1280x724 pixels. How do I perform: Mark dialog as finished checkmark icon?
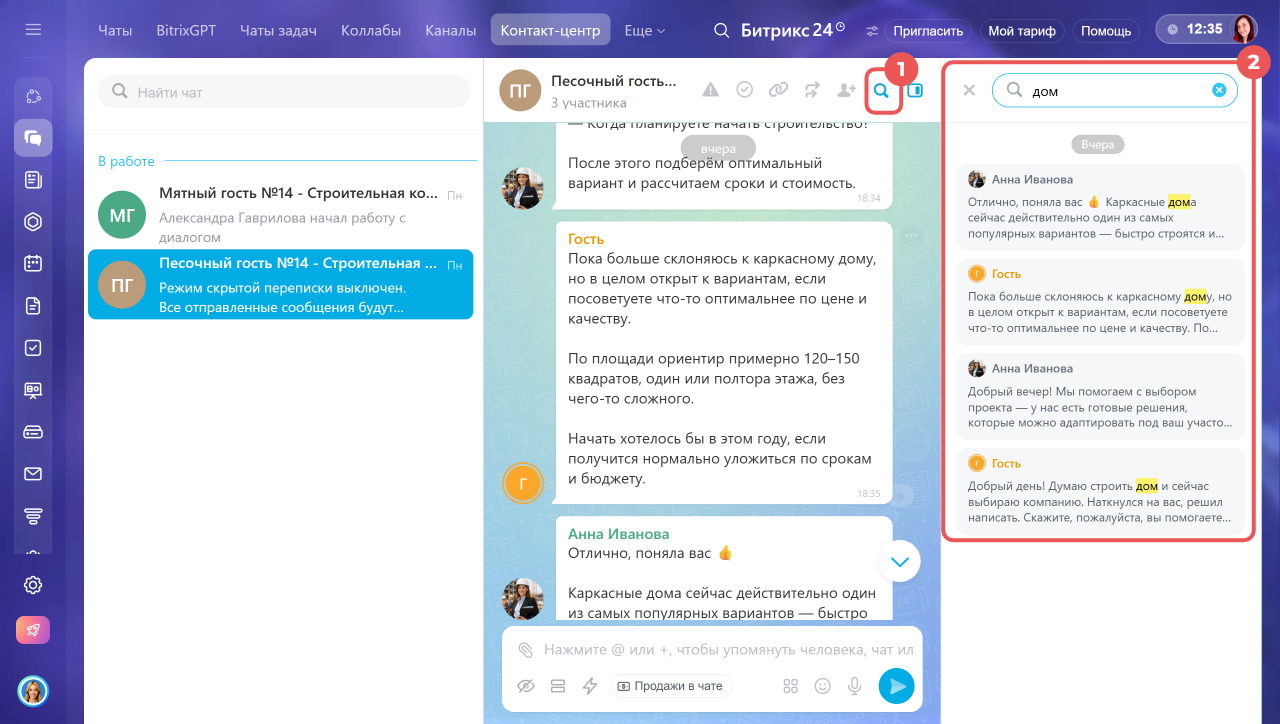coord(745,90)
